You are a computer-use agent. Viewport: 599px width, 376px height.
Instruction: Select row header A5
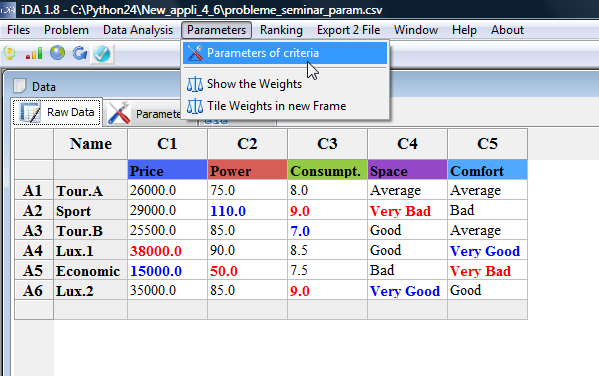point(34,271)
